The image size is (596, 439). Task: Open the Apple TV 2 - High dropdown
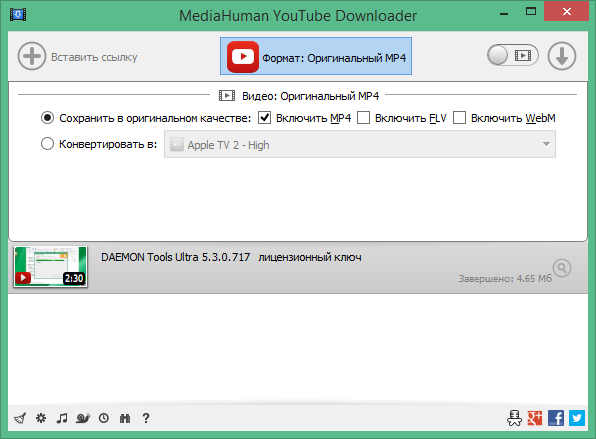tap(360, 144)
